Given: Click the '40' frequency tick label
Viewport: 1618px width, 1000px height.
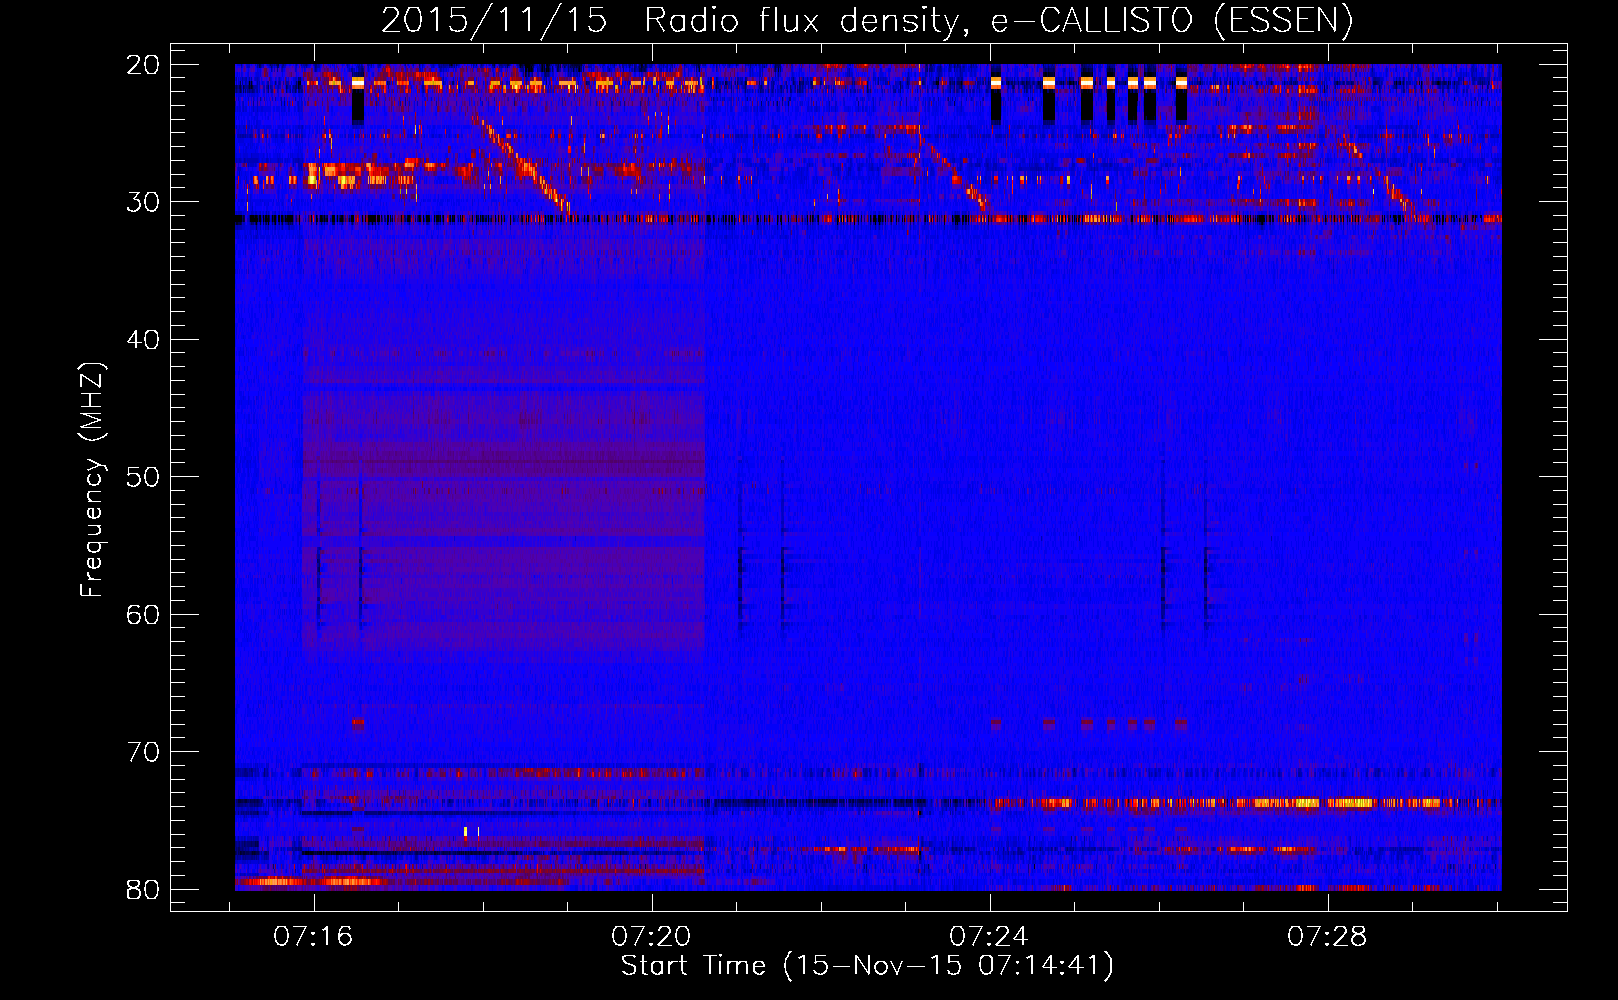Looking at the screenshot, I should tap(144, 340).
